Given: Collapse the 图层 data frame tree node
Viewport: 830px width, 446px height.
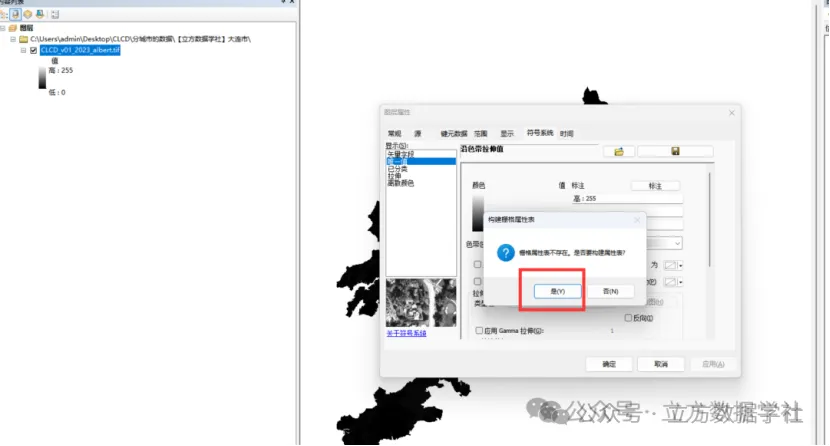Looking at the screenshot, I should pyautogui.click(x=3, y=28).
